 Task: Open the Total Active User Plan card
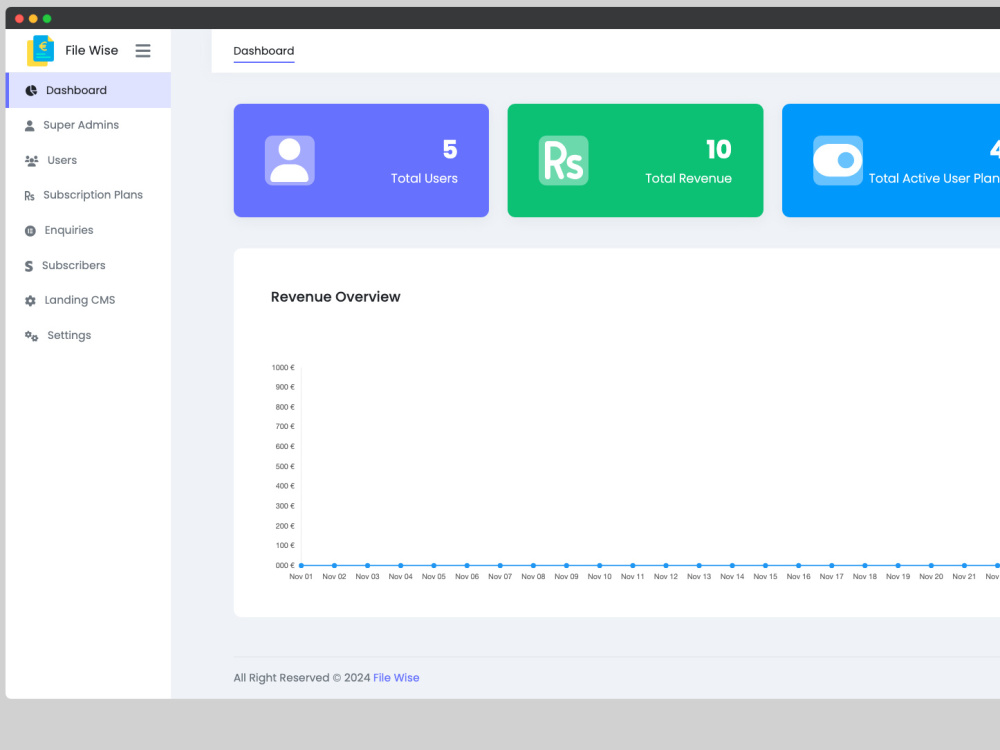pyautogui.click(x=891, y=160)
